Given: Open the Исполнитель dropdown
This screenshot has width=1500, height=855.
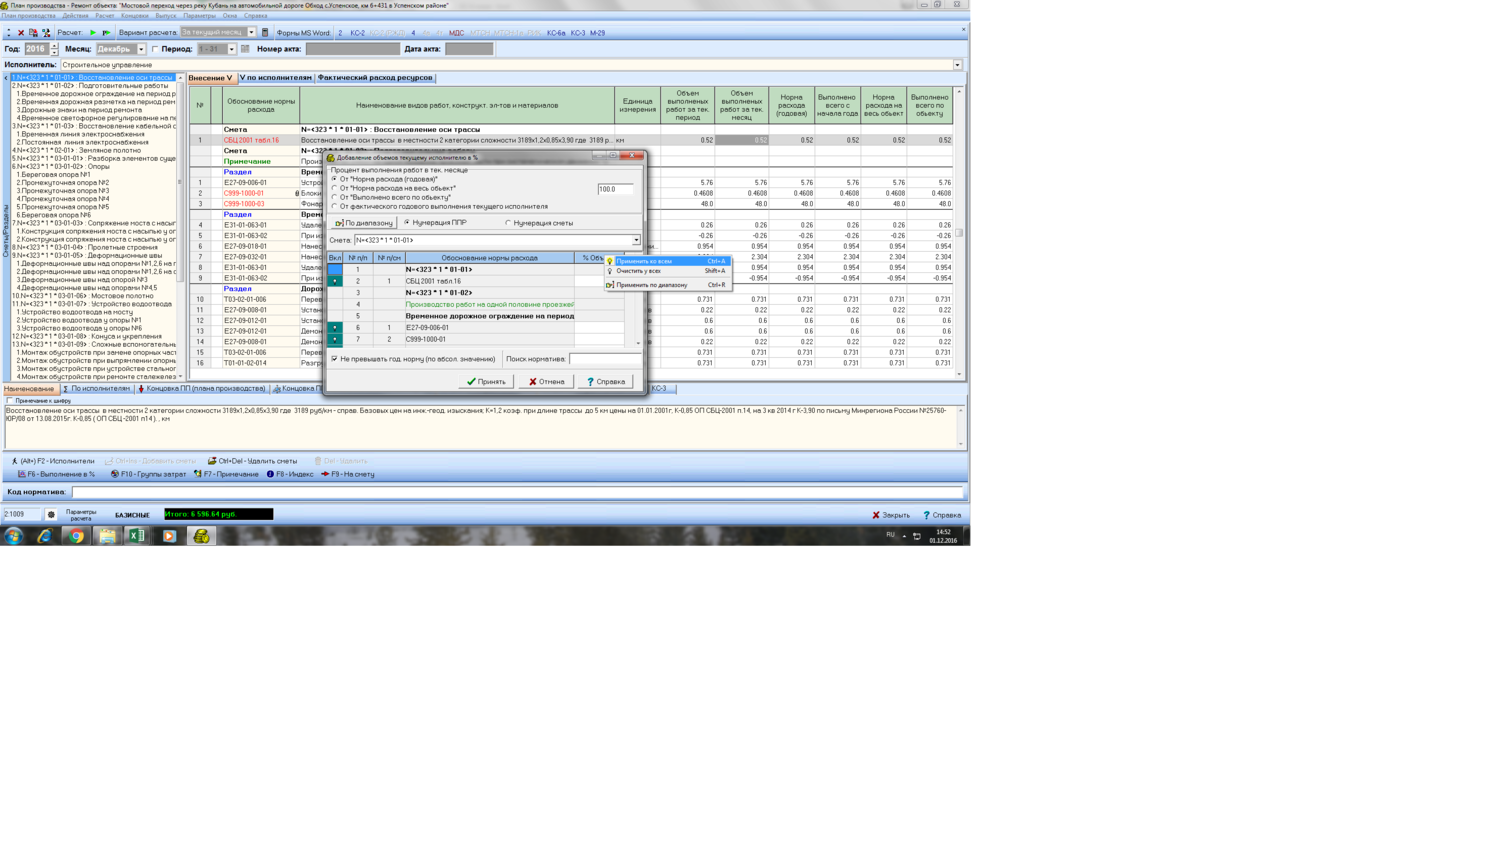Looking at the screenshot, I should pos(957,65).
